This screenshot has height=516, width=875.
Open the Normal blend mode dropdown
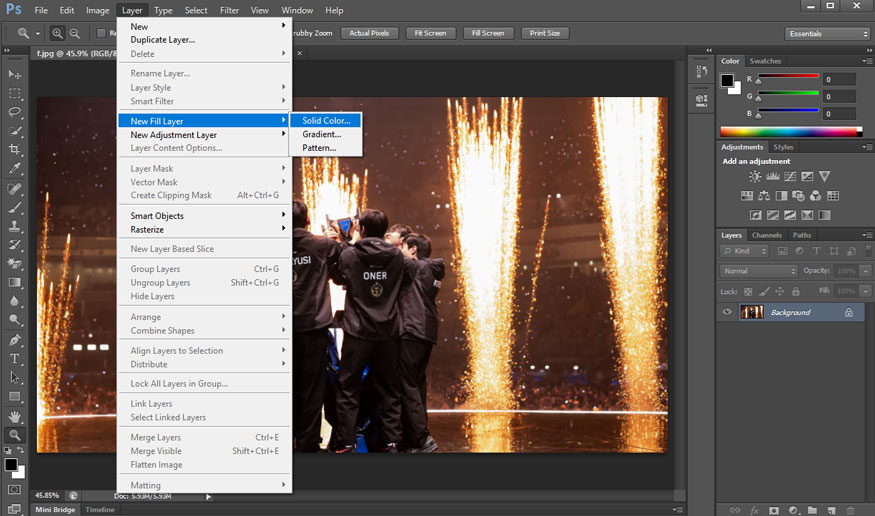tap(758, 271)
